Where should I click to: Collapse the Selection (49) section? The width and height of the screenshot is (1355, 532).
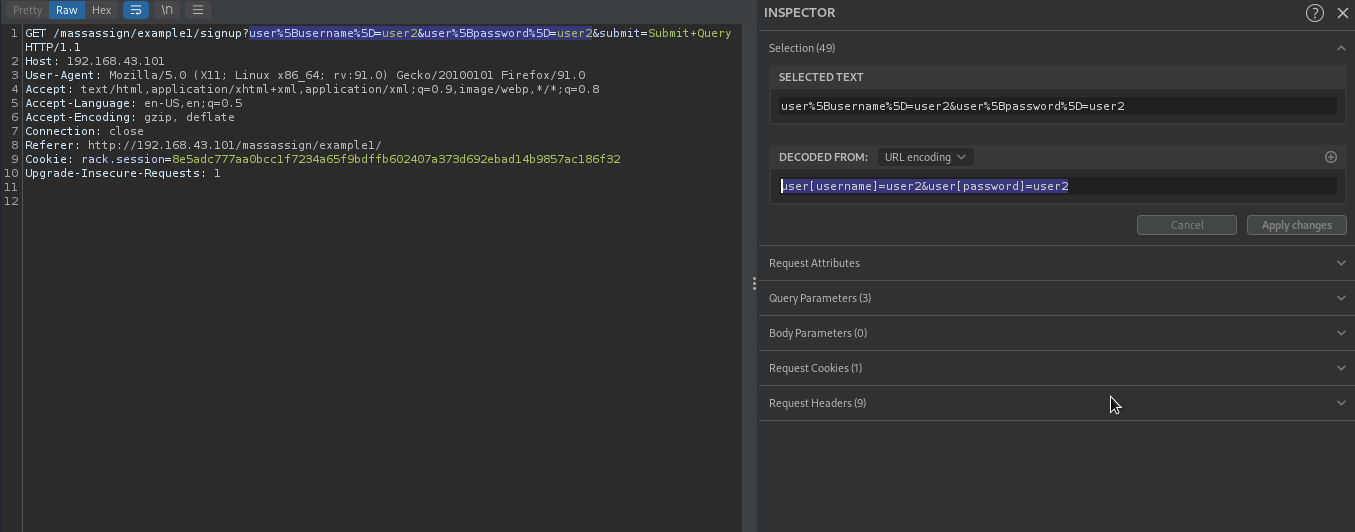coord(1056,48)
